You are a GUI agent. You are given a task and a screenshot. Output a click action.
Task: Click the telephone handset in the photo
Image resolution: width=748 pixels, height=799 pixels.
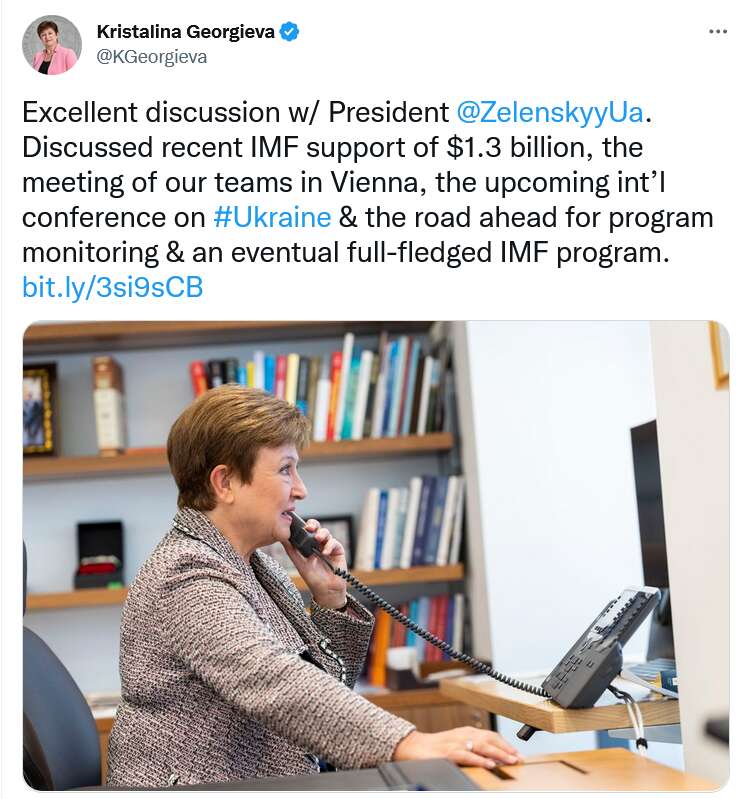[305, 535]
